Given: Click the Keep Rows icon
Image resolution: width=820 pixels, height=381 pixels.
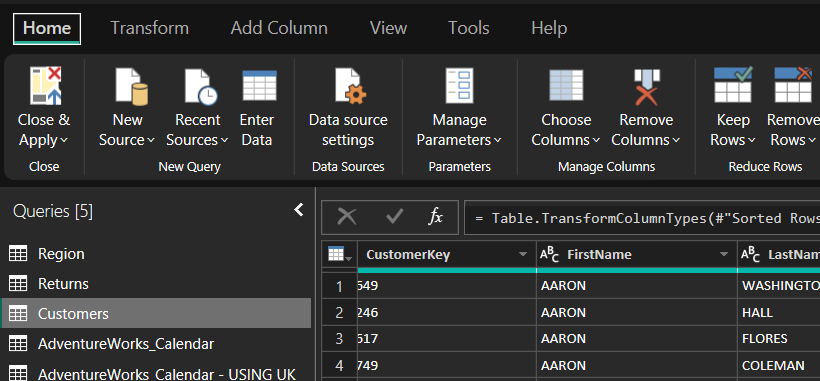Looking at the screenshot, I should tap(733, 85).
